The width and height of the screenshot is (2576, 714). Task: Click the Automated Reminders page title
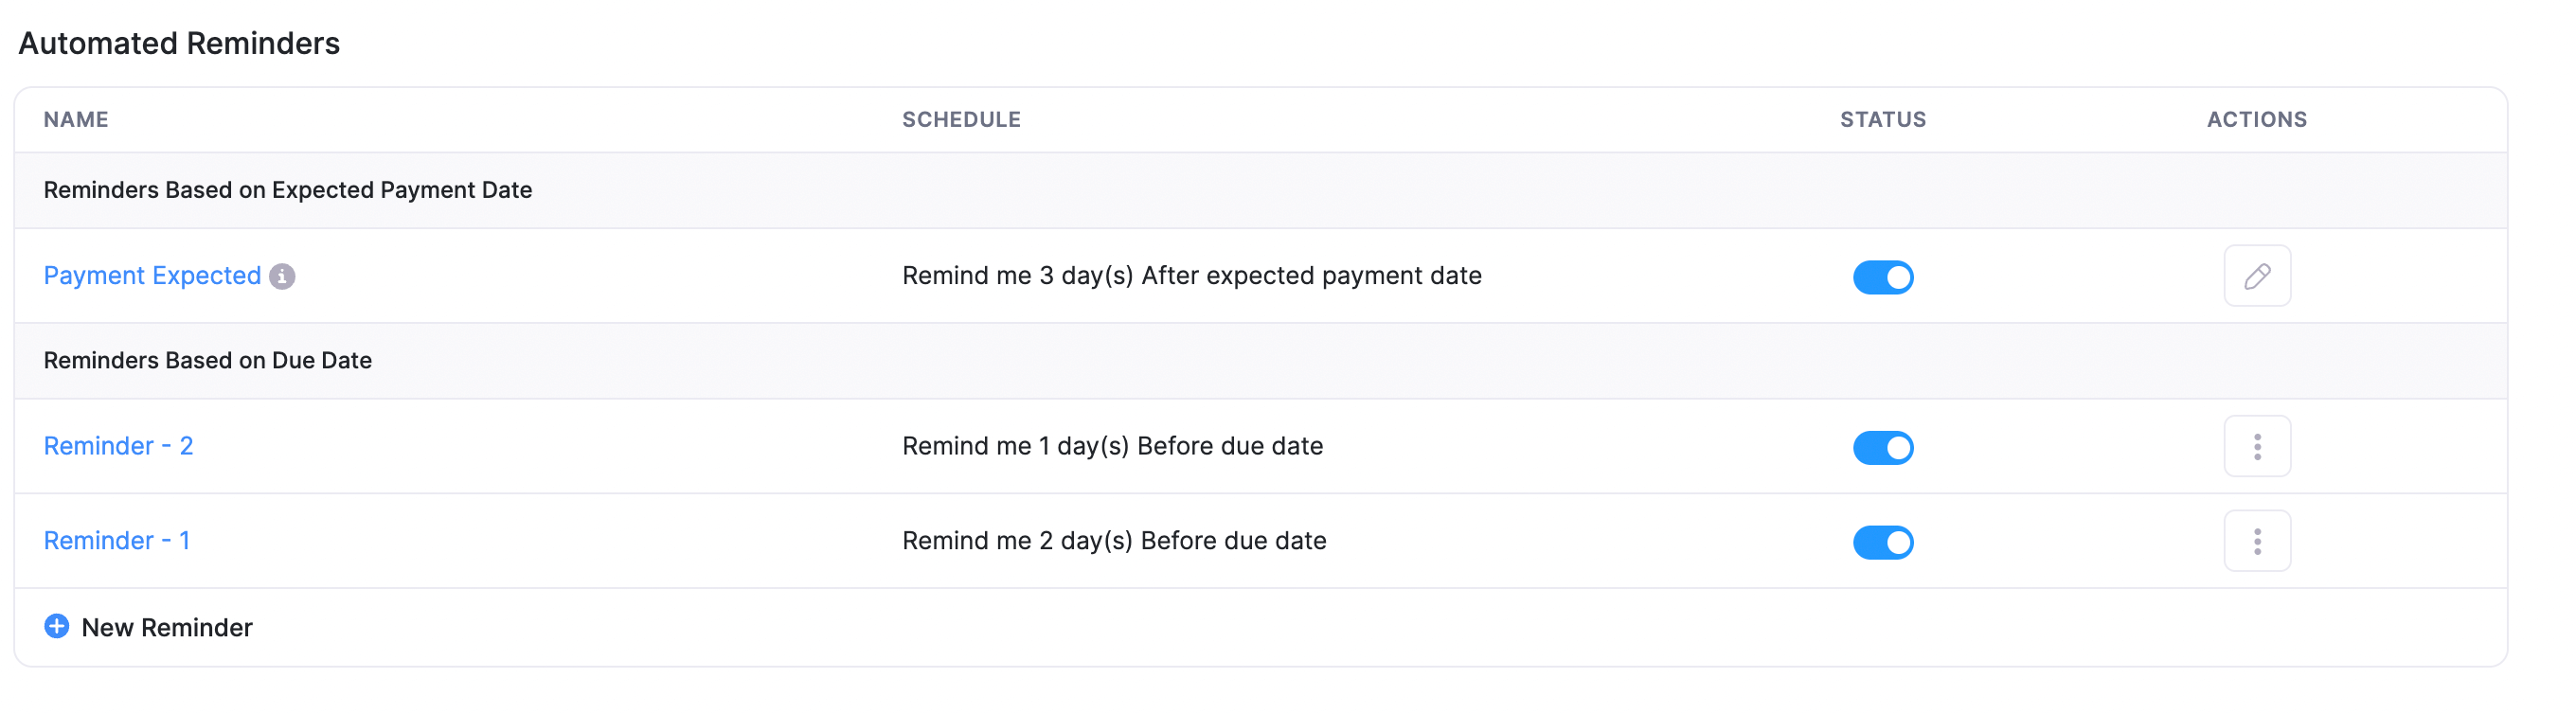click(x=179, y=43)
